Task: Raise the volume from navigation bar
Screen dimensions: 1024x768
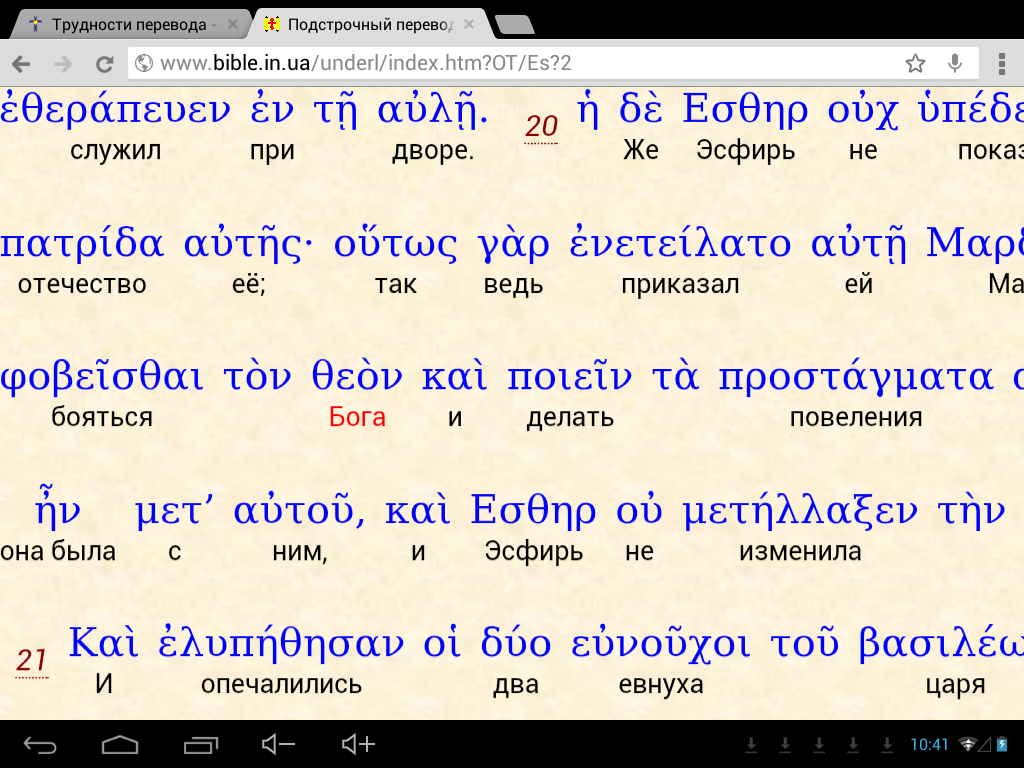Action: pos(358,744)
